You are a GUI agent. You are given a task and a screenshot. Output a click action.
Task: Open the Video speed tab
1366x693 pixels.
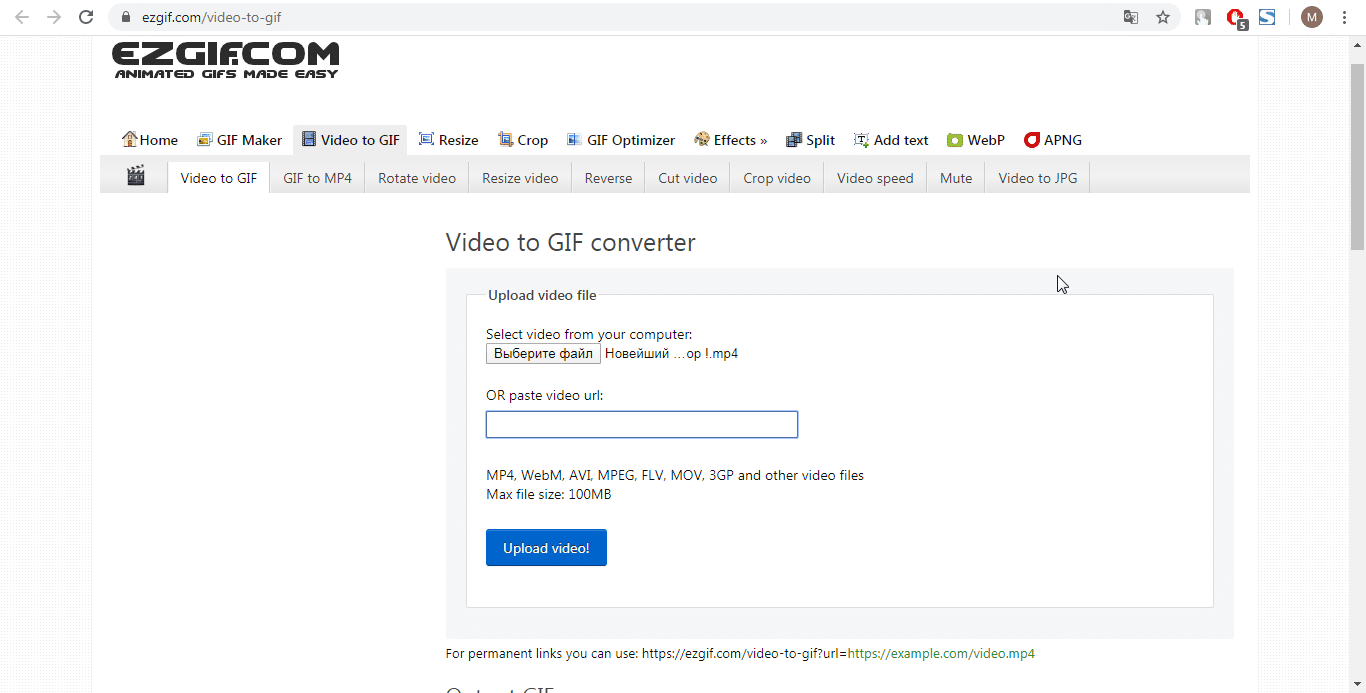point(875,178)
